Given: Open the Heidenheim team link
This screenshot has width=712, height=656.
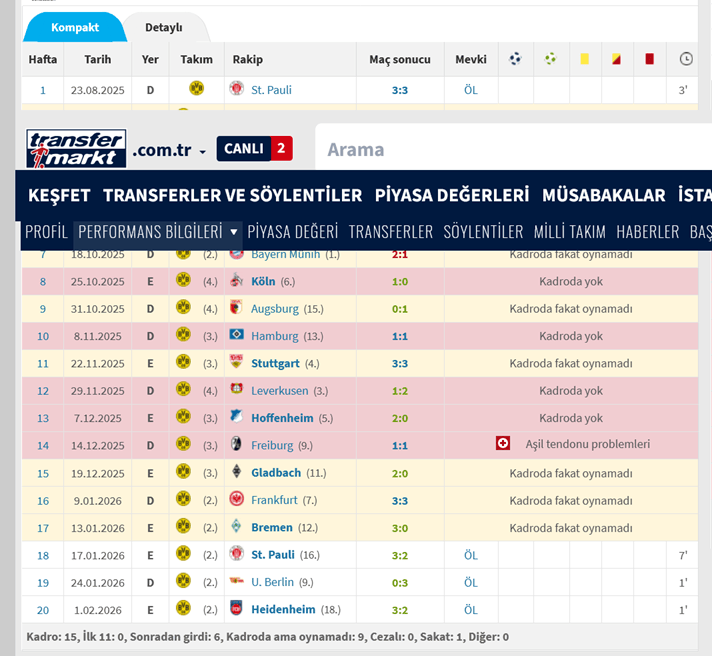Looking at the screenshot, I should pos(283,609).
